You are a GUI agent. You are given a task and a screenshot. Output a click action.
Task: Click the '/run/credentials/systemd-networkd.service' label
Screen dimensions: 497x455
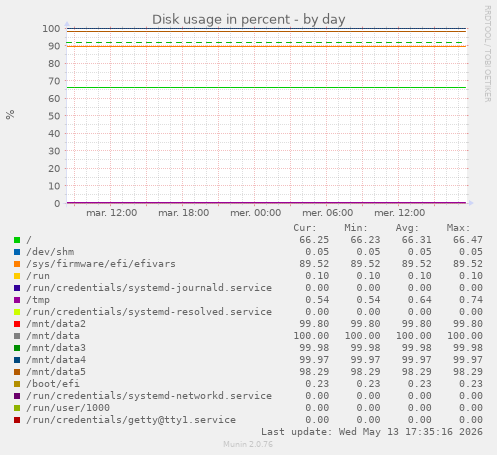(x=149, y=396)
